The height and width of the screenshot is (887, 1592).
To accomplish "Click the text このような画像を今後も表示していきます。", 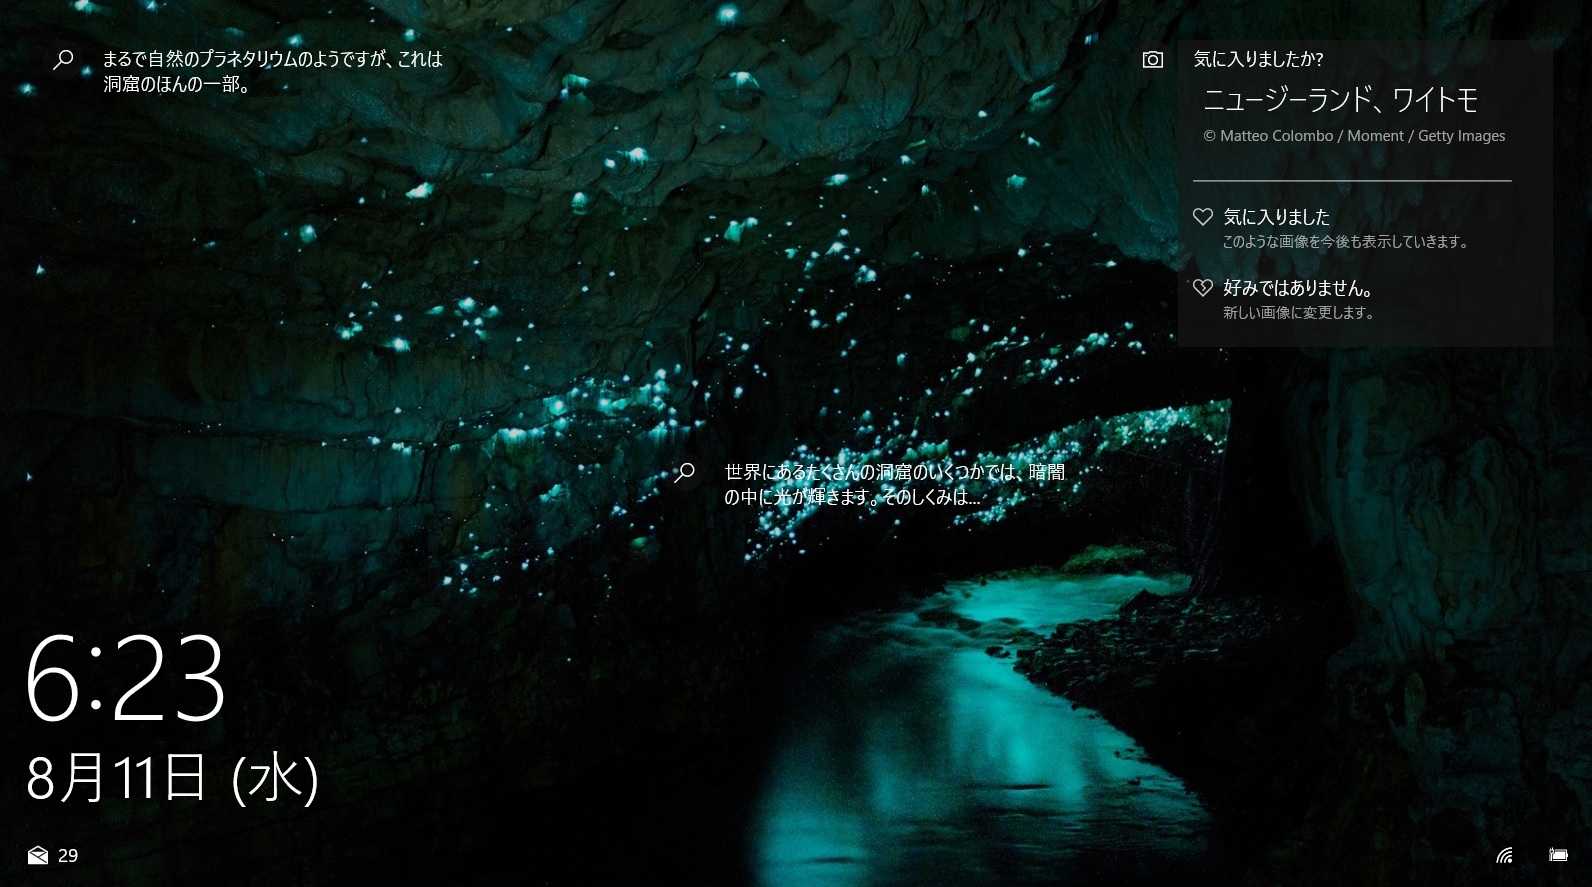I will click(1345, 242).
